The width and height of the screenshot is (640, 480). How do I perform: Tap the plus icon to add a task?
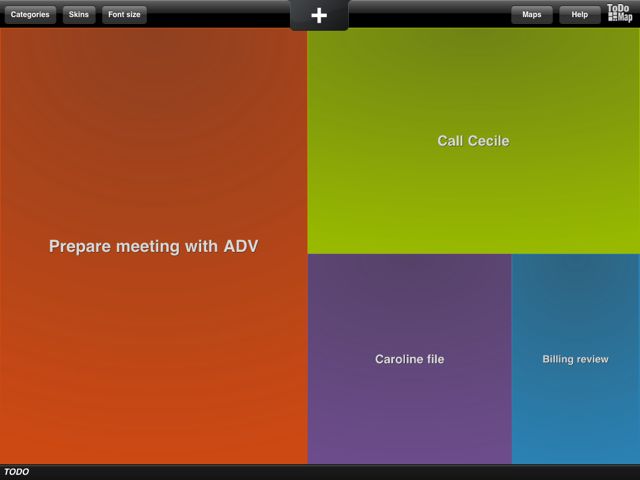[x=319, y=16]
